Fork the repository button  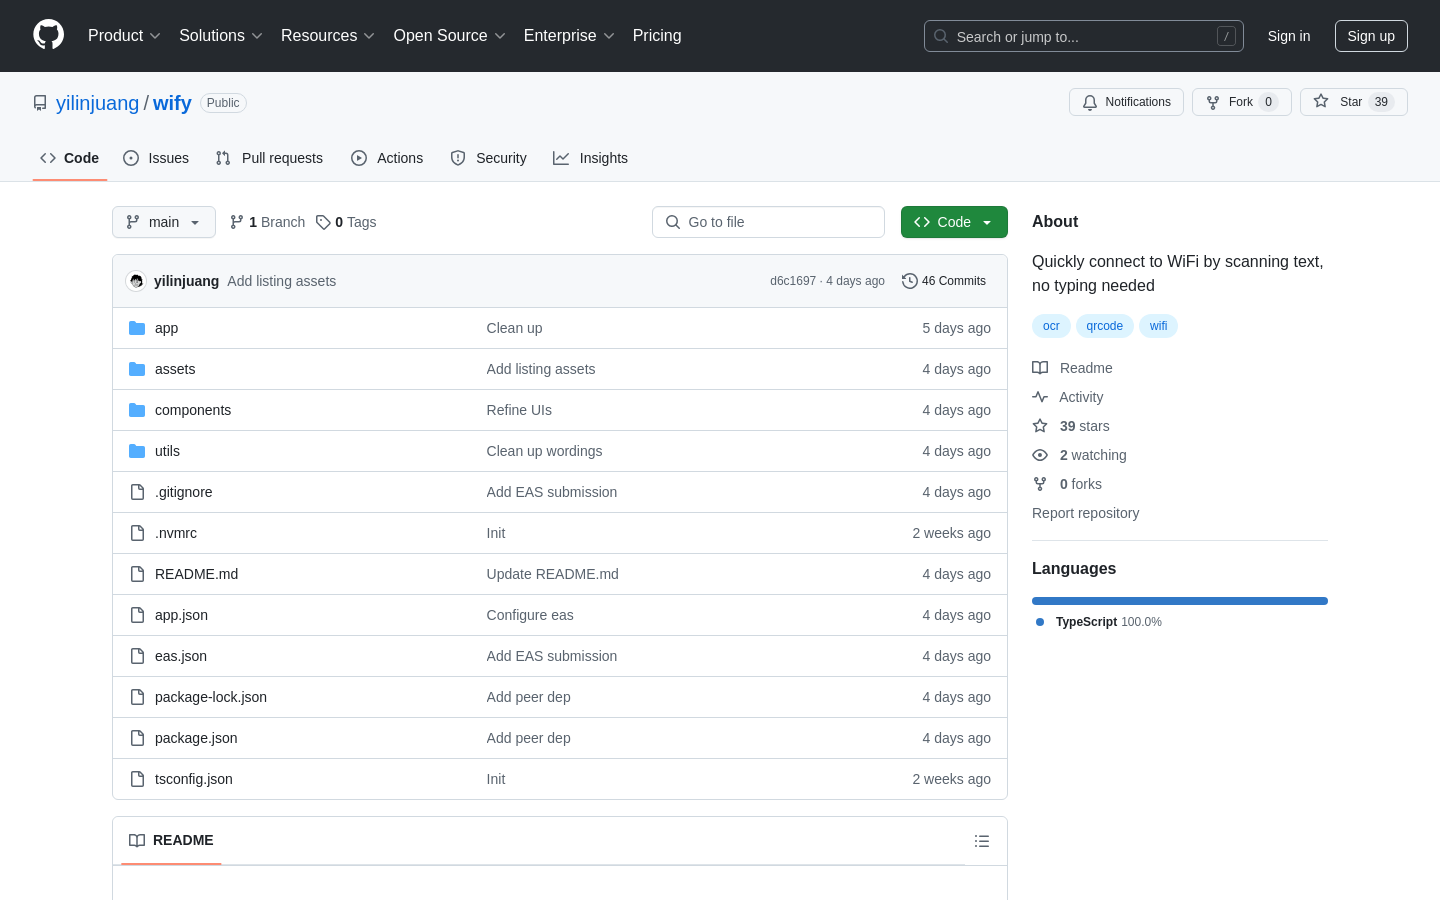tap(1241, 102)
